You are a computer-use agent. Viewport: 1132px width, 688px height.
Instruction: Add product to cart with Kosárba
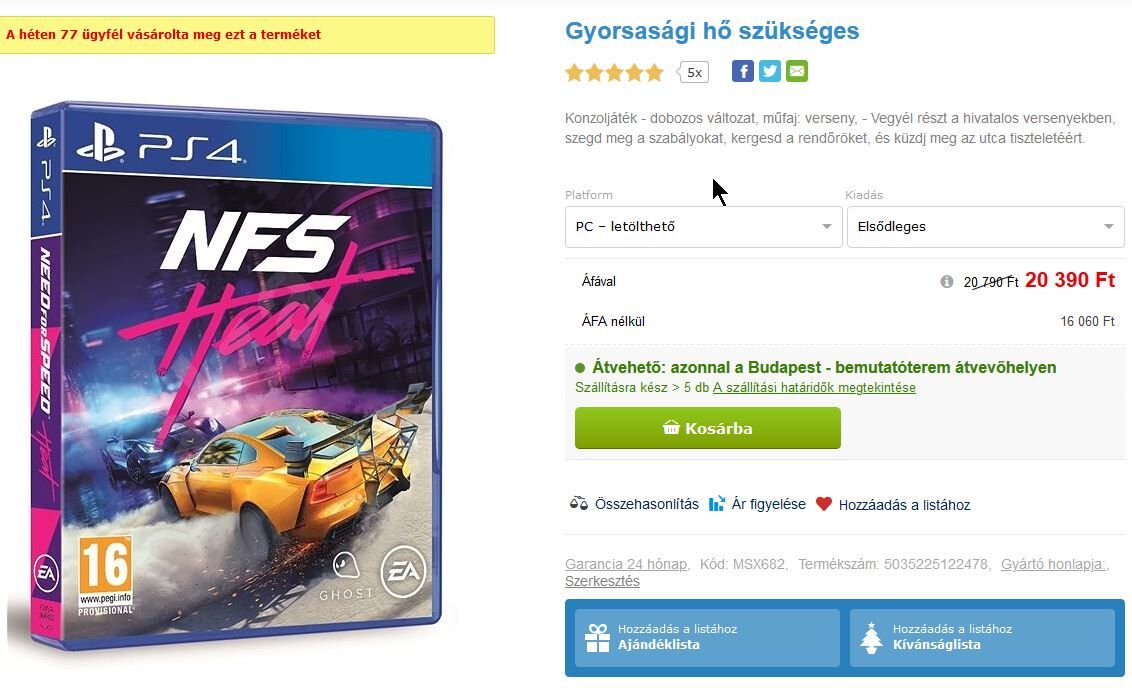pyautogui.click(x=708, y=428)
